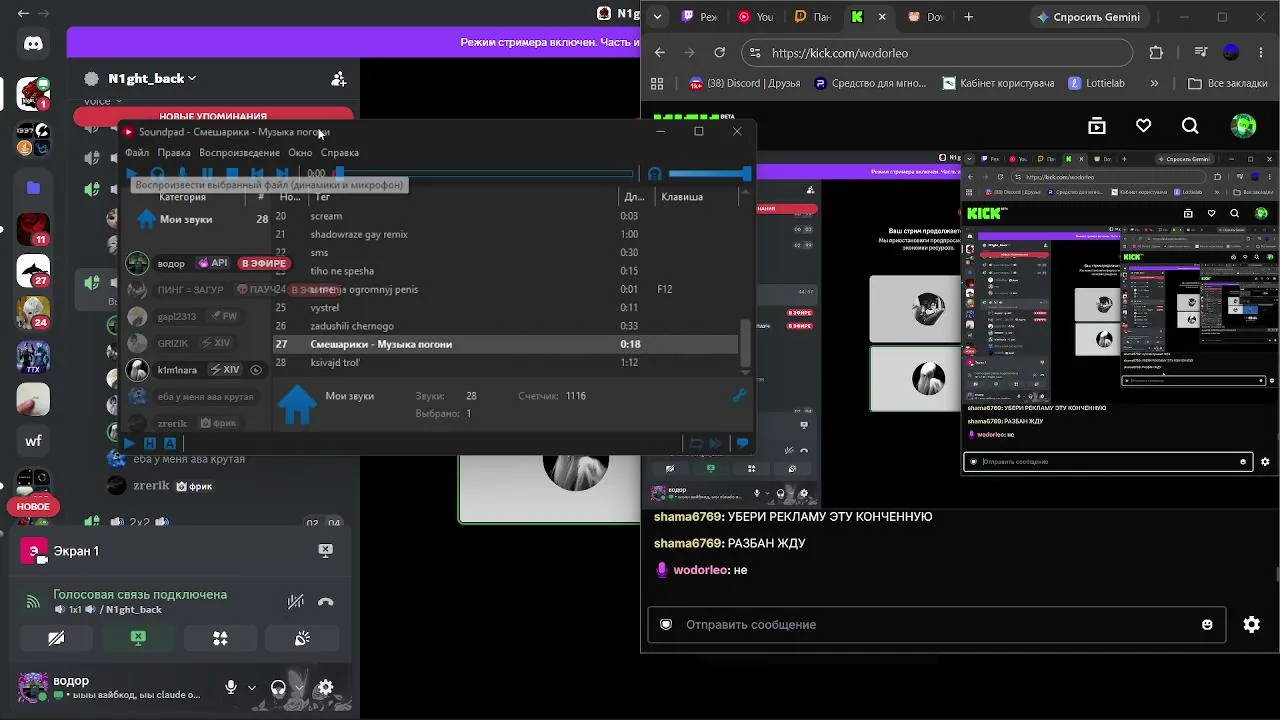Toggle Discord noise suppression
The image size is (1280, 720).
click(296, 602)
